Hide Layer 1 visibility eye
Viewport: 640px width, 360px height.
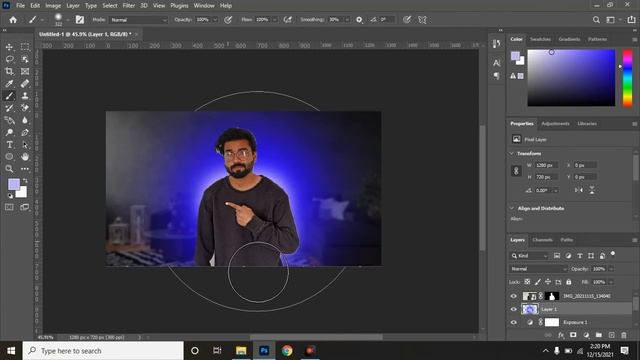pyautogui.click(x=514, y=309)
